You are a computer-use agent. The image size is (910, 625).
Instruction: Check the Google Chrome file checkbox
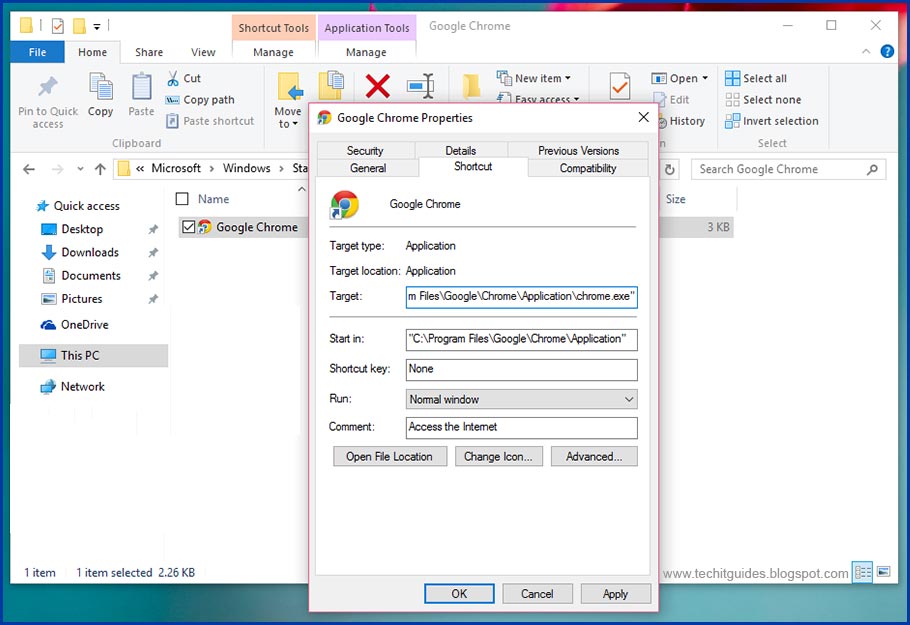(186, 227)
